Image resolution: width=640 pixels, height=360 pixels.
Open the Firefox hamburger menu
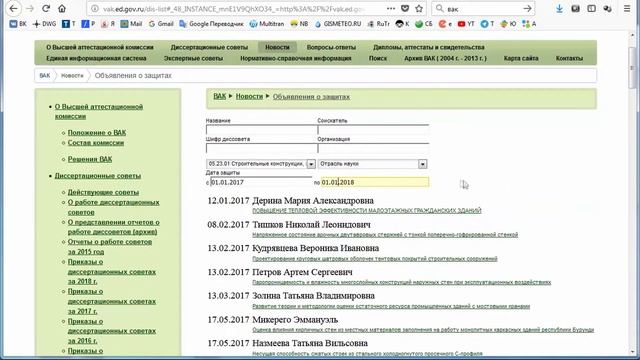[x=627, y=9]
